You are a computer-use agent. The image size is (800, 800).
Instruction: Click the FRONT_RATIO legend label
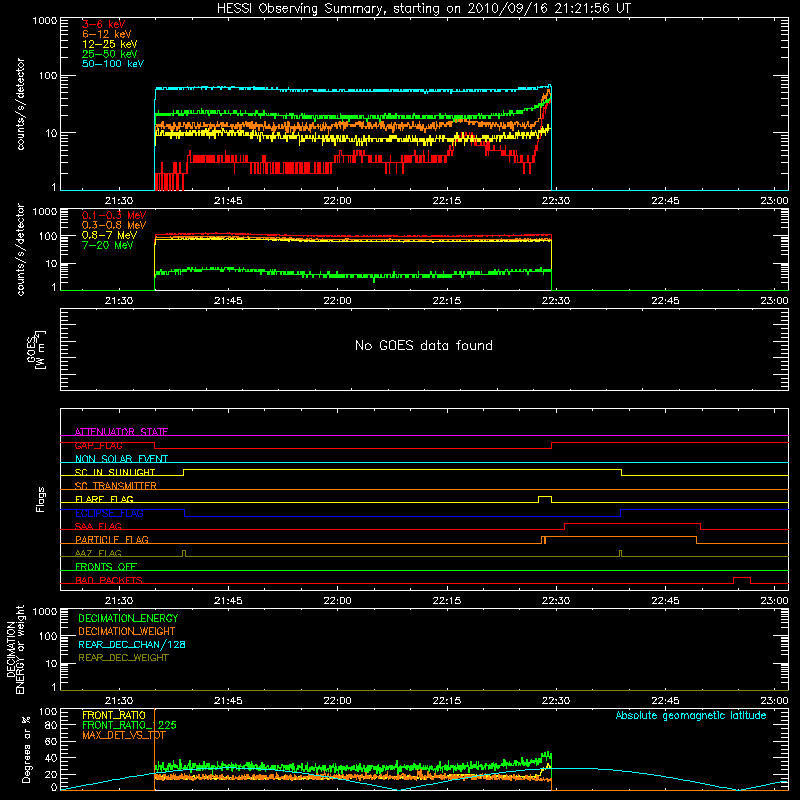[x=114, y=715]
